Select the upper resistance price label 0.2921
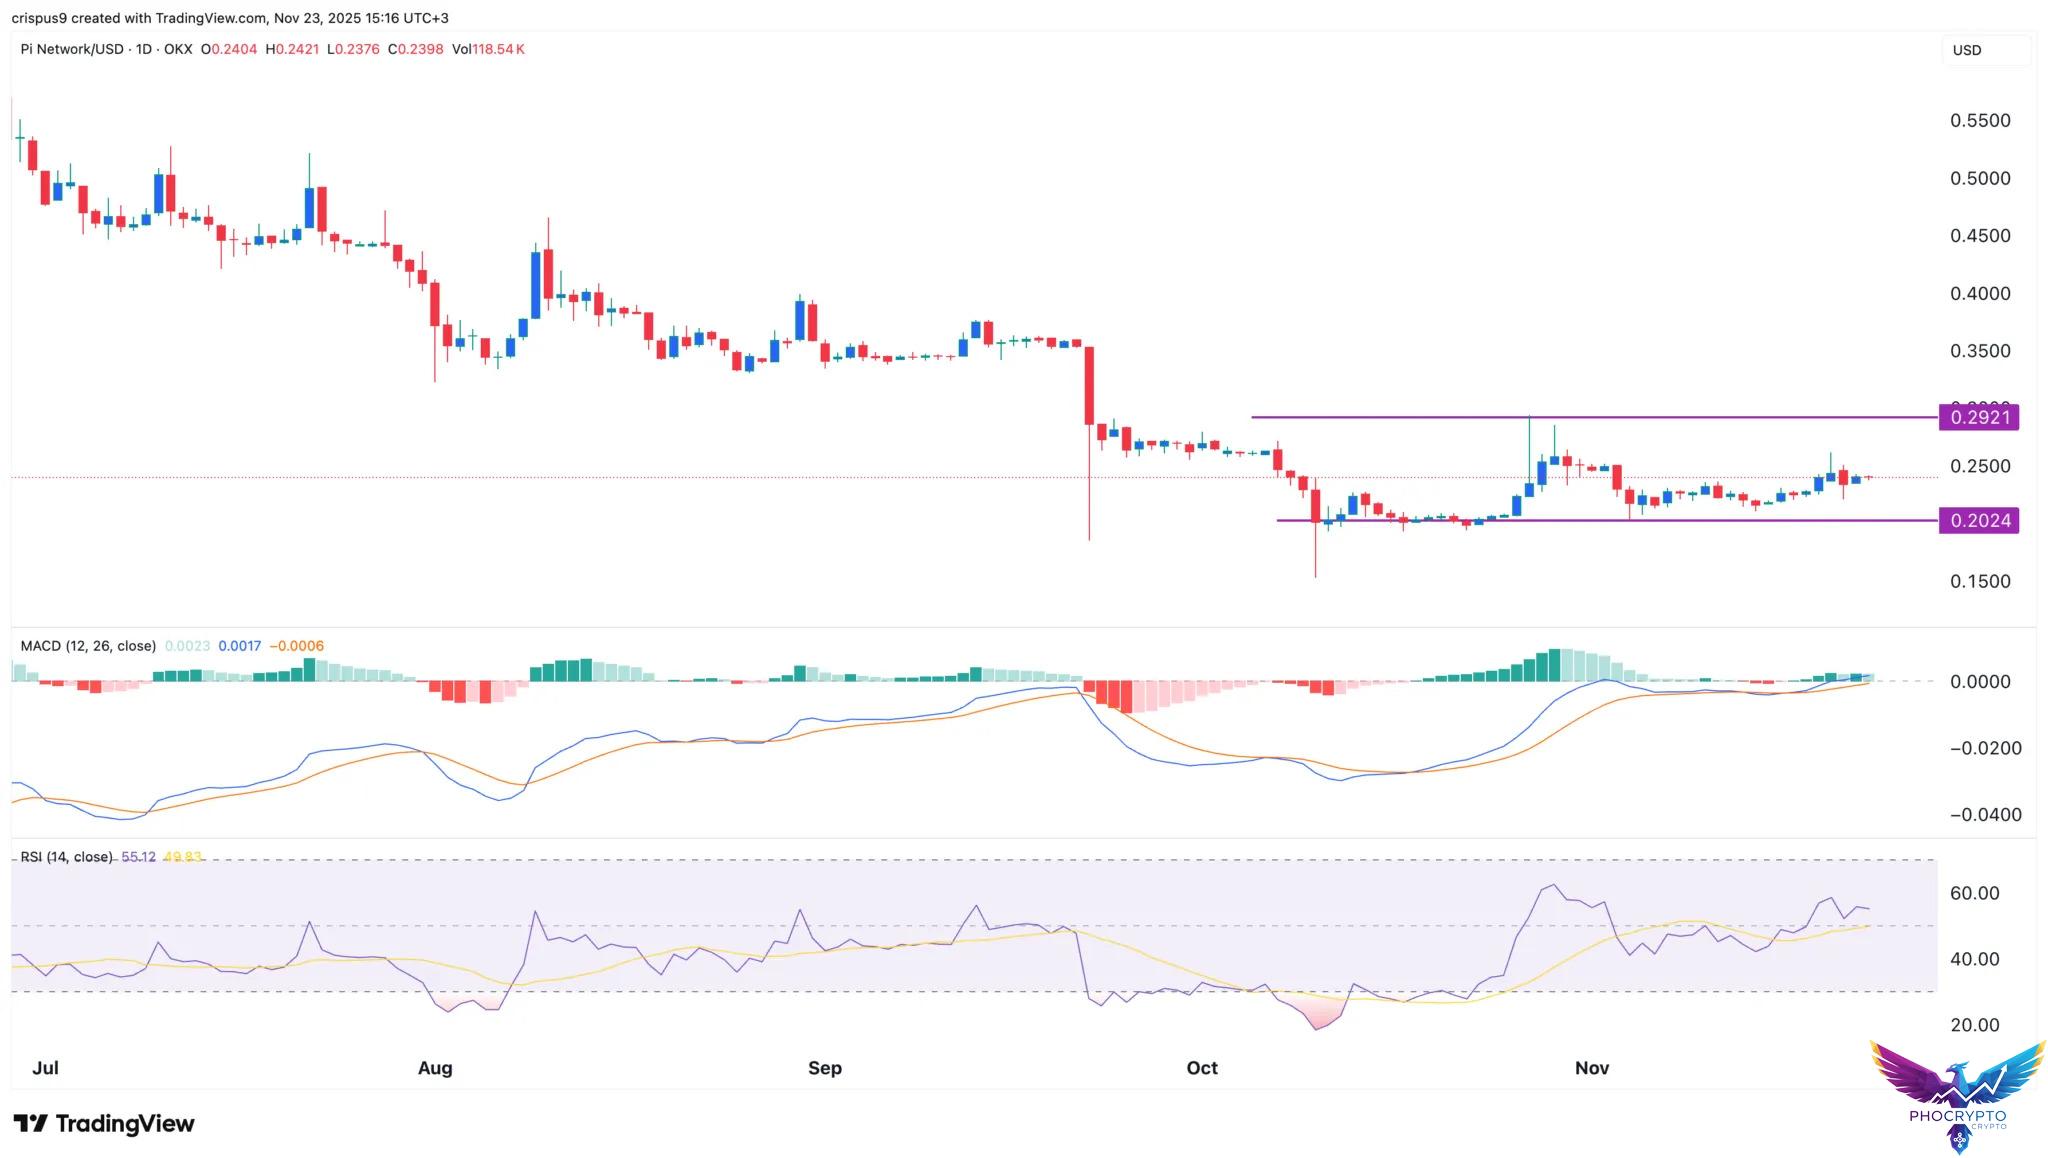 (1978, 418)
